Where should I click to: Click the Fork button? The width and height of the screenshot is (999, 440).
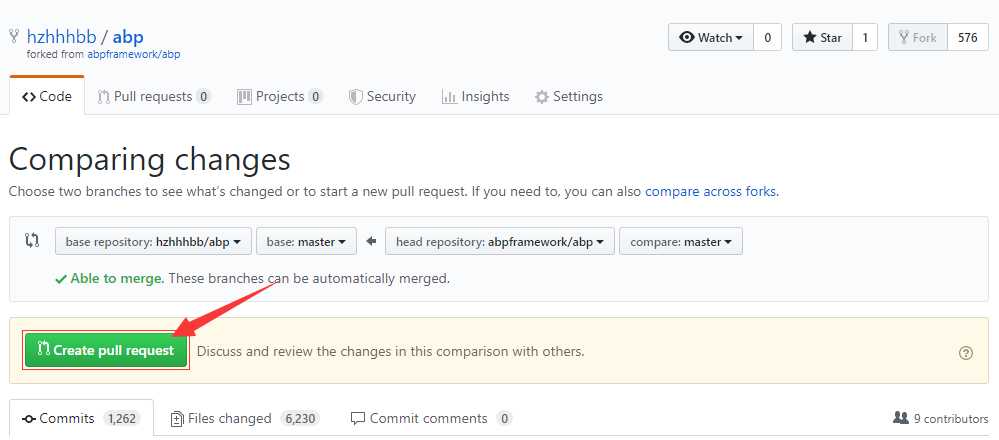pyautogui.click(x=918, y=38)
